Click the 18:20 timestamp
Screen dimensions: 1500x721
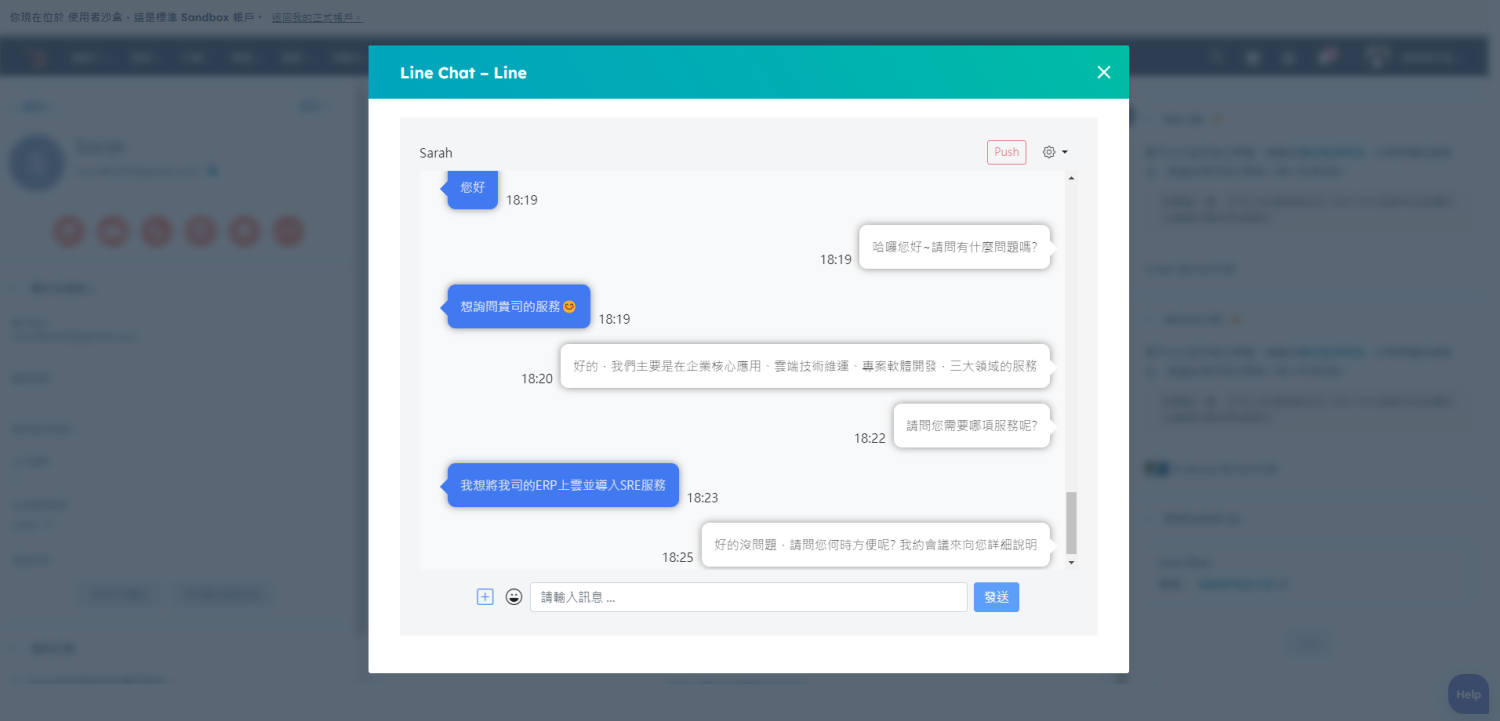(536, 379)
